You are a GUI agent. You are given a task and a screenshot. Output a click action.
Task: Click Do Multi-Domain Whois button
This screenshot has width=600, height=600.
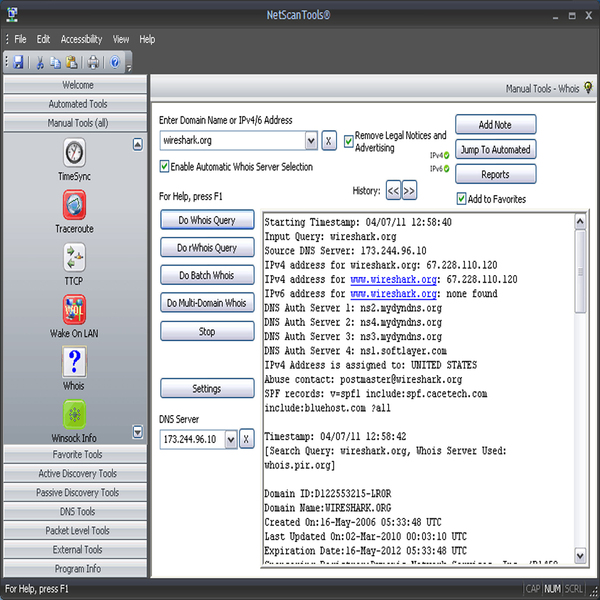(x=207, y=303)
